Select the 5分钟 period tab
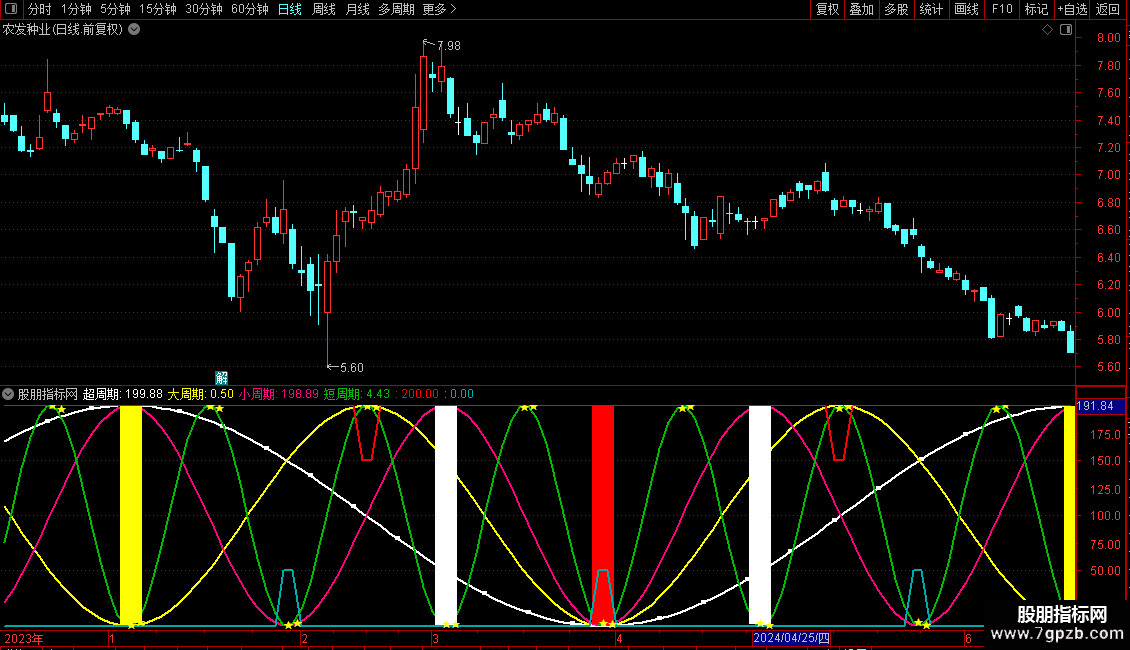The width and height of the screenshot is (1130, 650). [115, 9]
